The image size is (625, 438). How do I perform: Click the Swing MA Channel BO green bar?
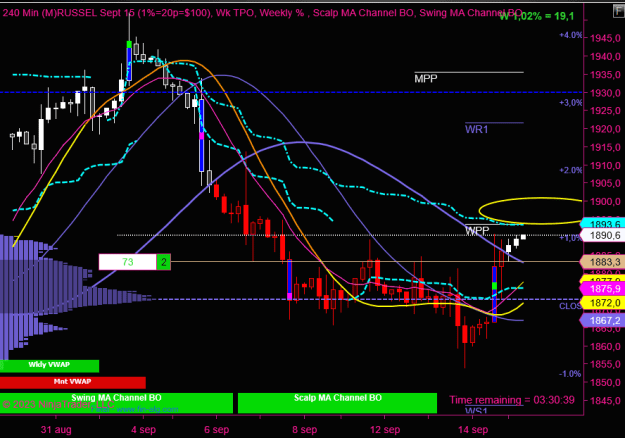point(116,403)
